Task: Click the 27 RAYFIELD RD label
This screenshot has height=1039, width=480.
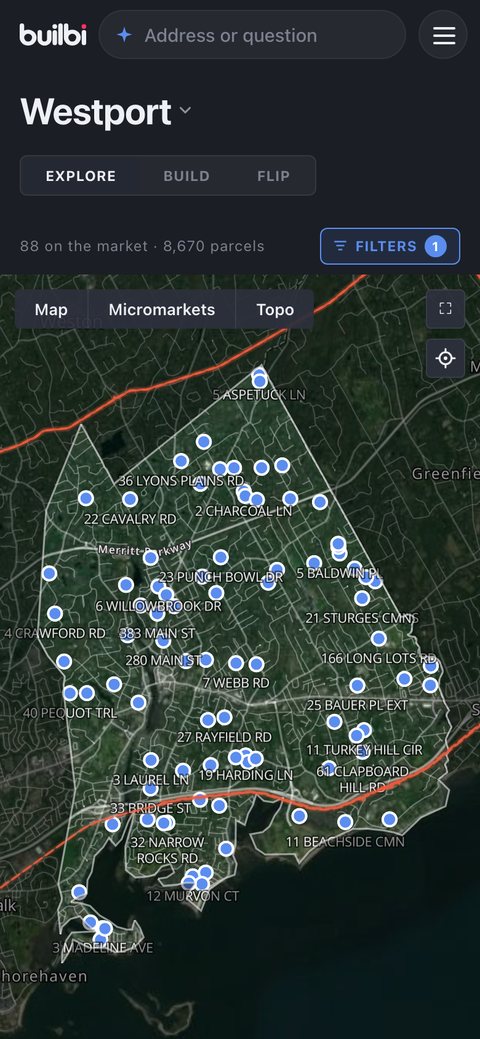Action: [224, 737]
